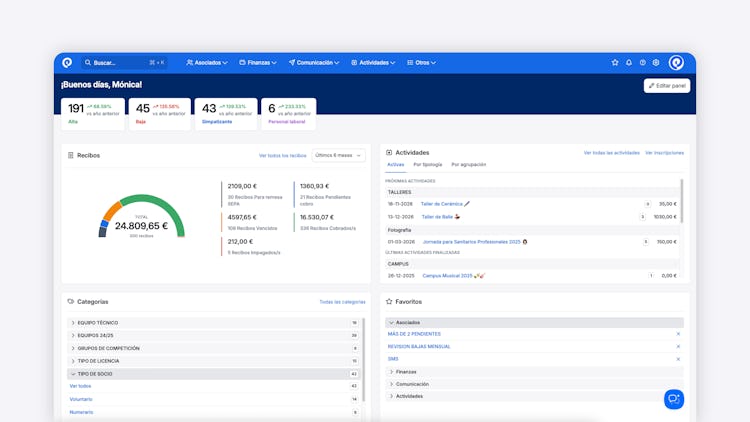Screen dimensions: 750x422
Task: Open Últimos 6 meses period dropdown
Action: 338,155
